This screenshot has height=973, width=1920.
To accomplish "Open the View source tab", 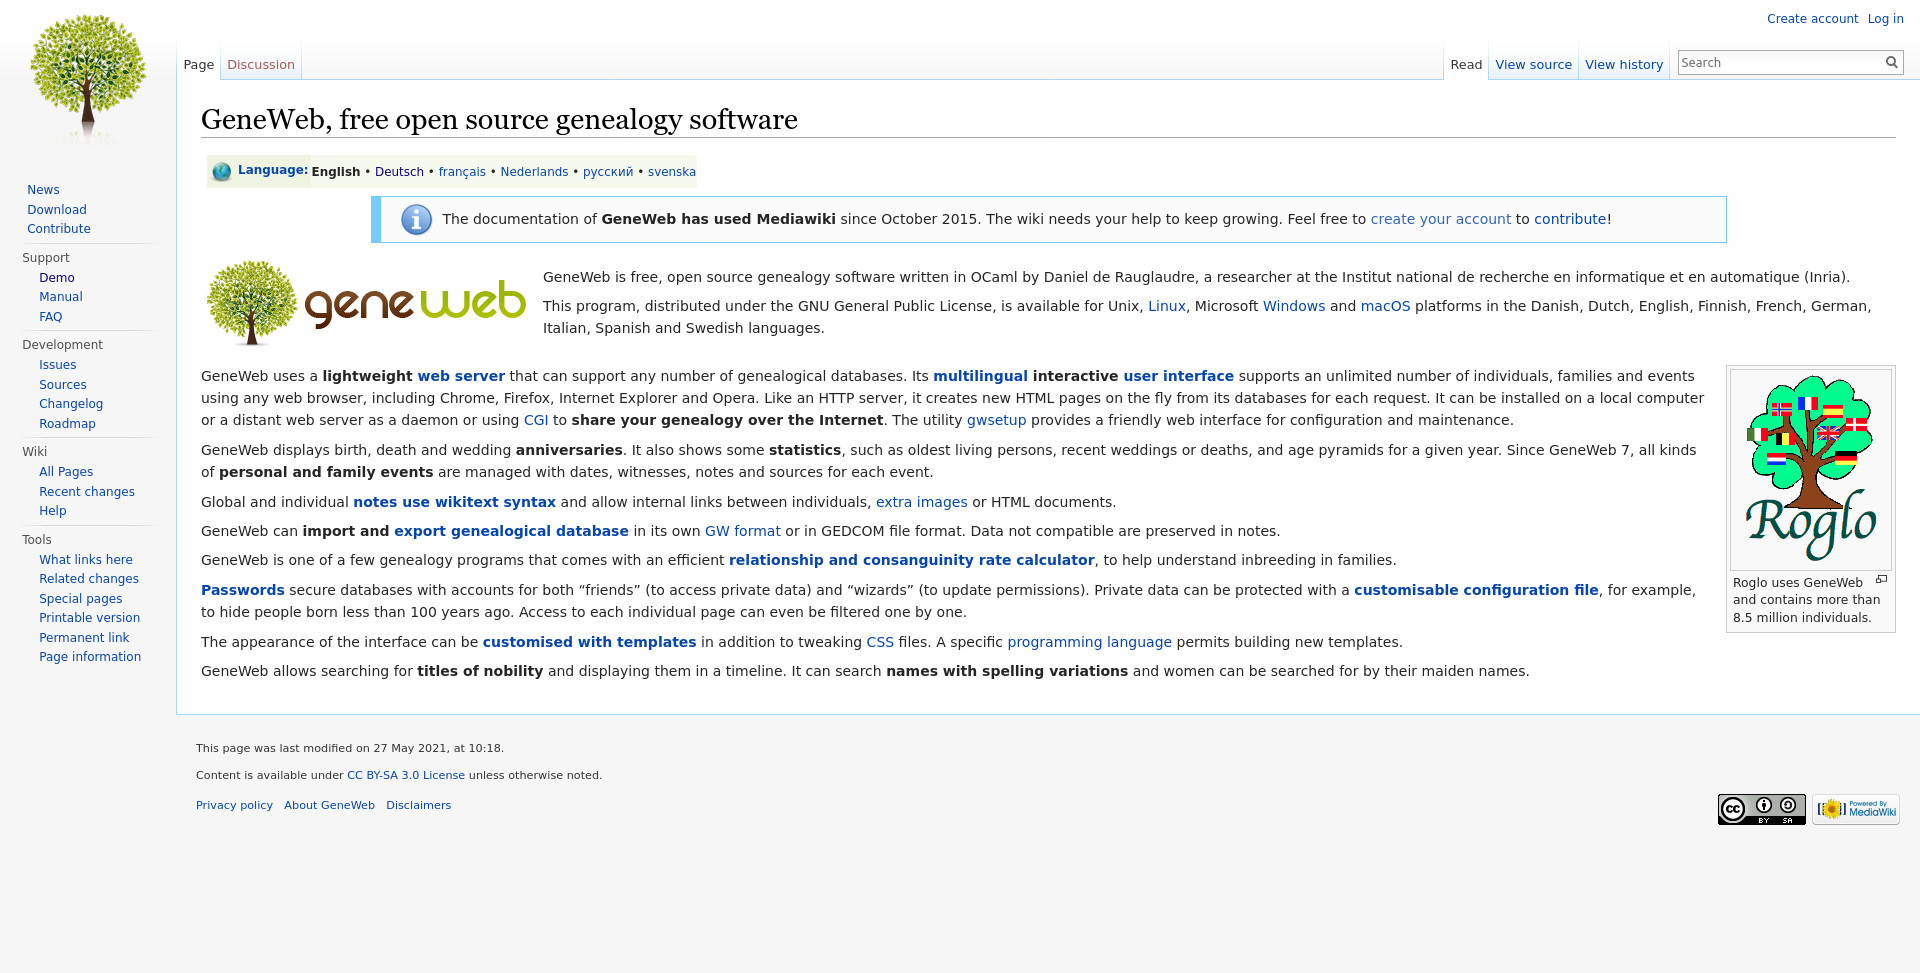I will tap(1533, 65).
